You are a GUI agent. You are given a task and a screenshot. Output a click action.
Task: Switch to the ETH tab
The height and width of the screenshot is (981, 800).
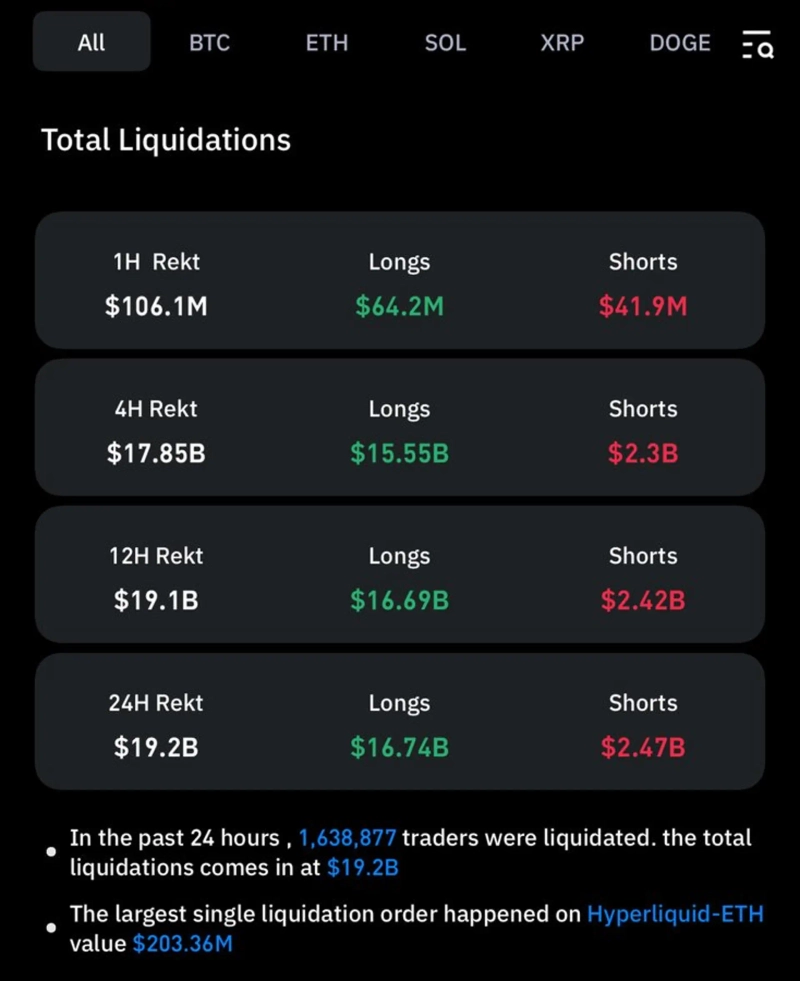326,43
